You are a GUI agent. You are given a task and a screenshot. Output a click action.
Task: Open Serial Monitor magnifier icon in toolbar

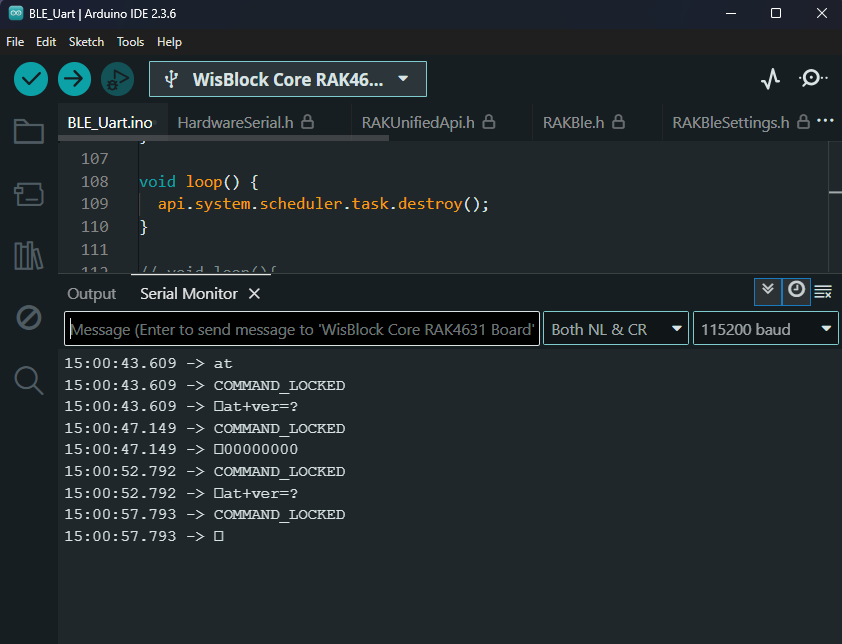813,79
